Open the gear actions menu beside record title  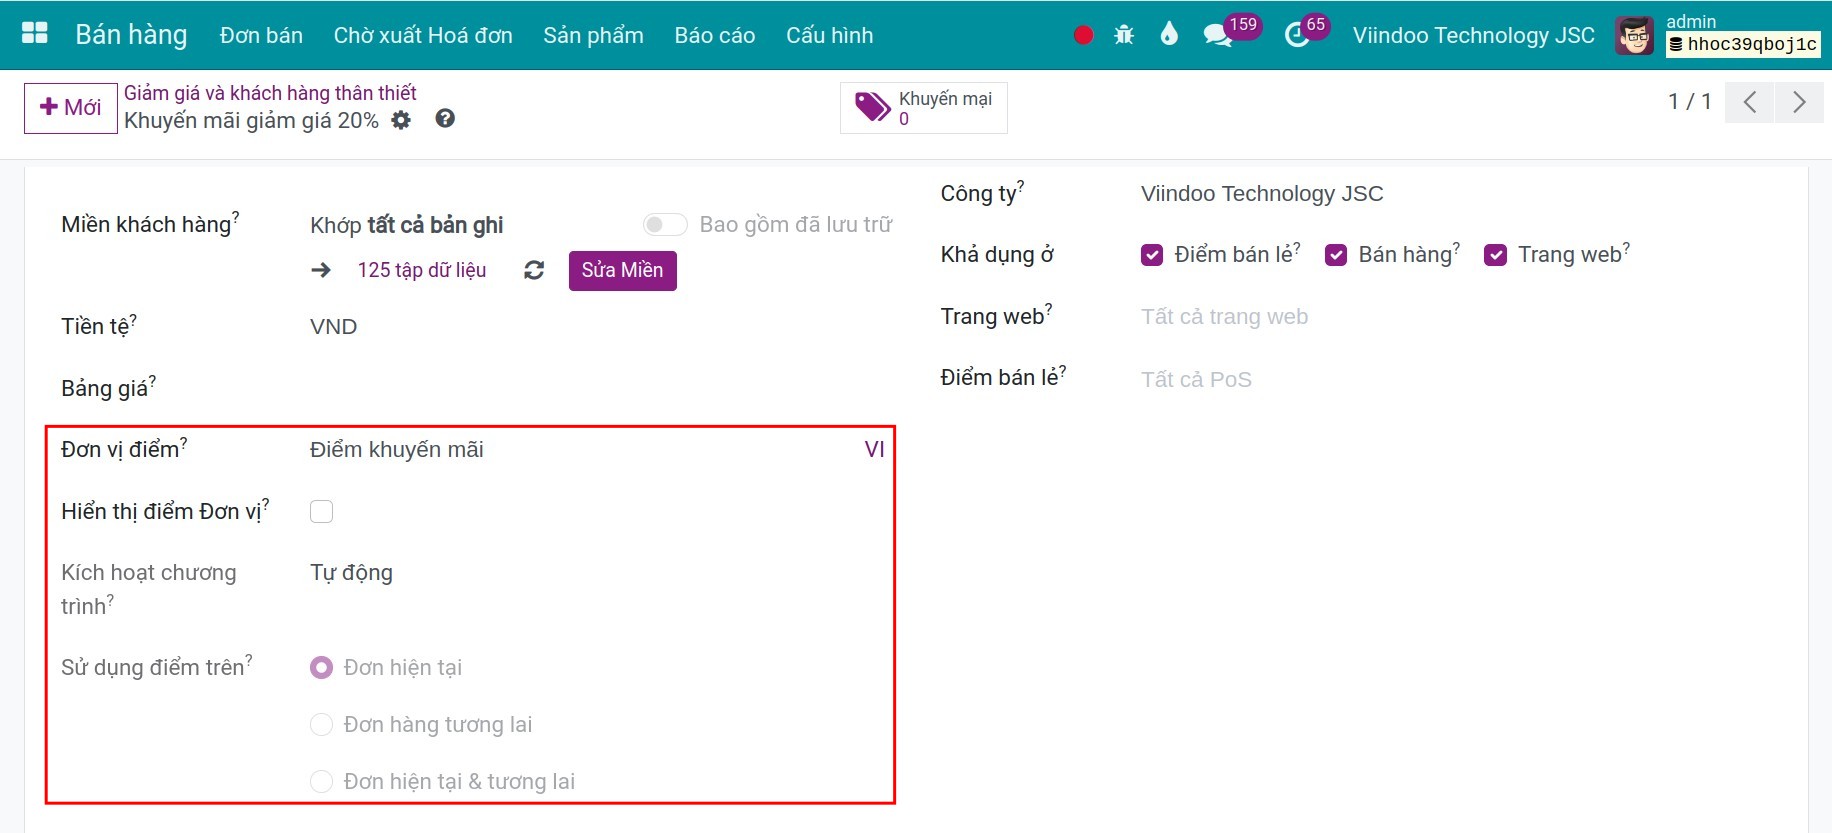(x=401, y=120)
